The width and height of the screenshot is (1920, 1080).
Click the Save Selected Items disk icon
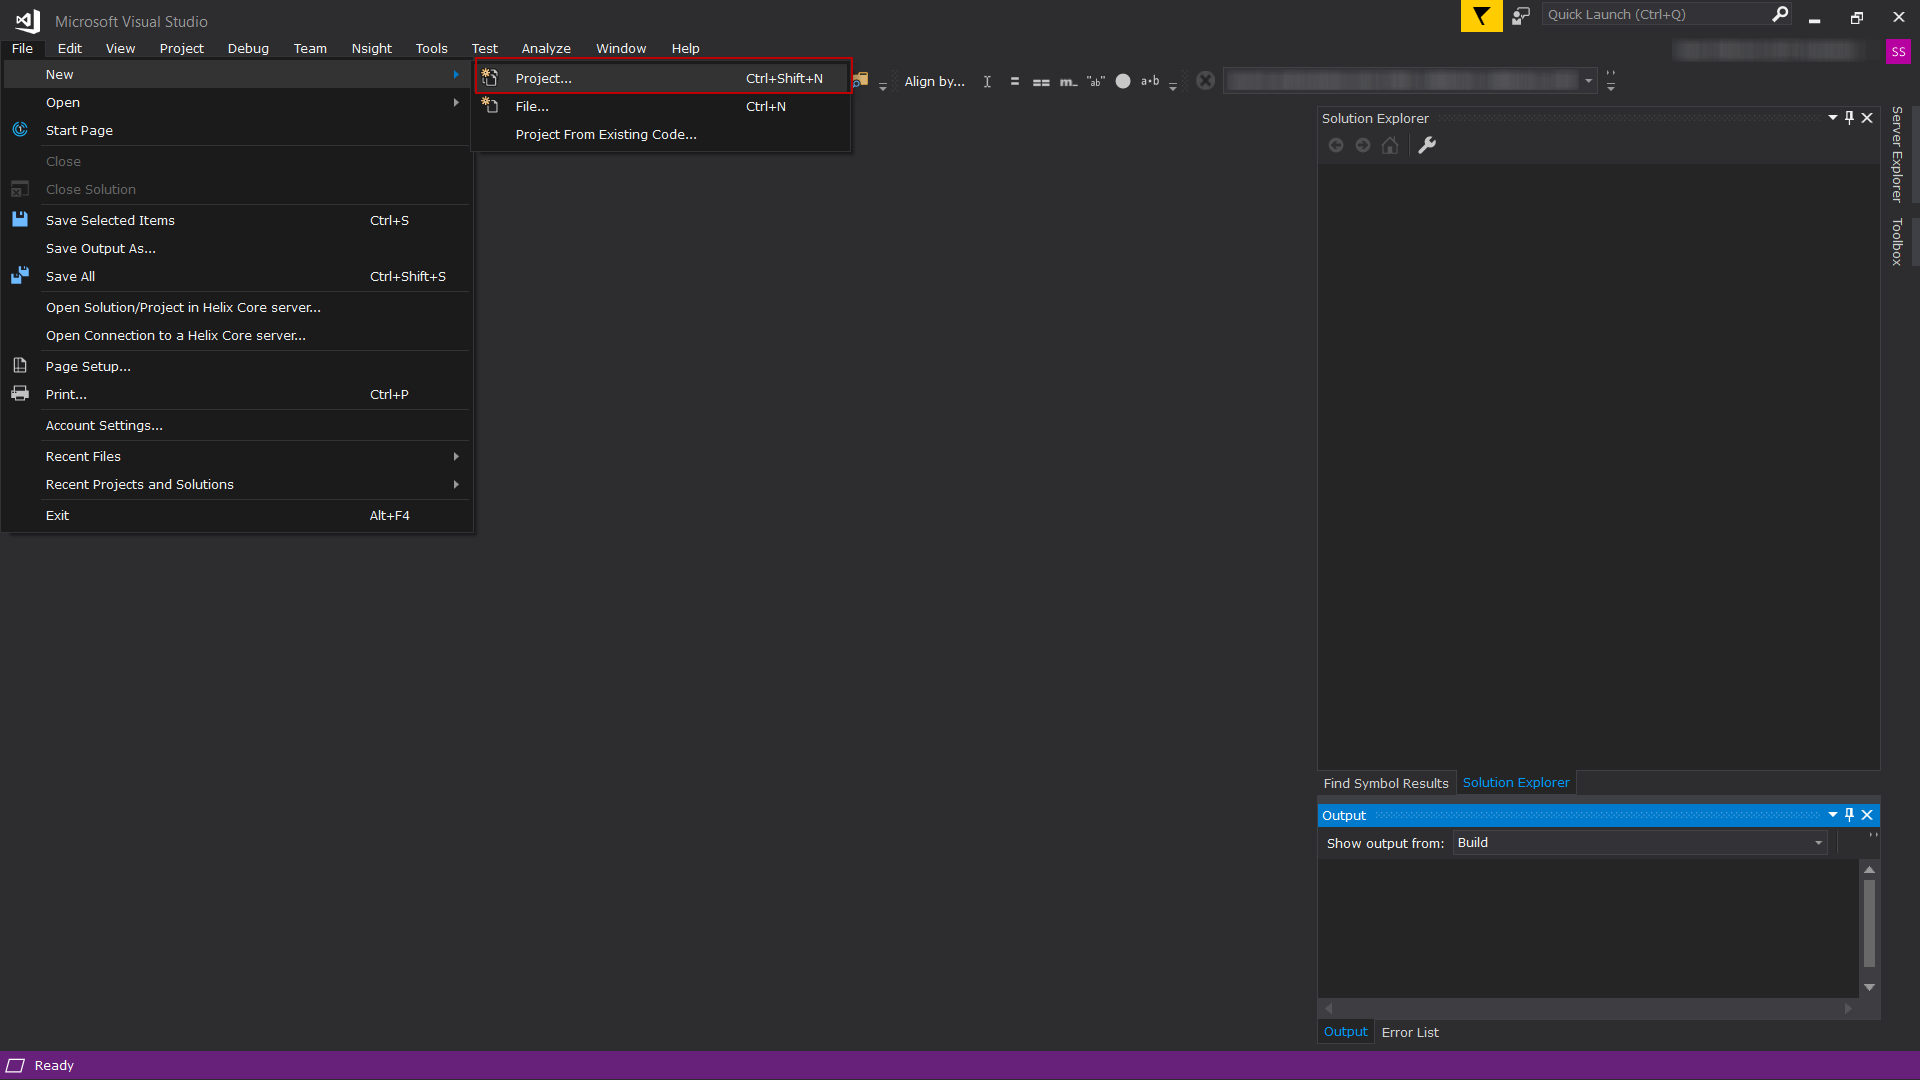coord(20,219)
